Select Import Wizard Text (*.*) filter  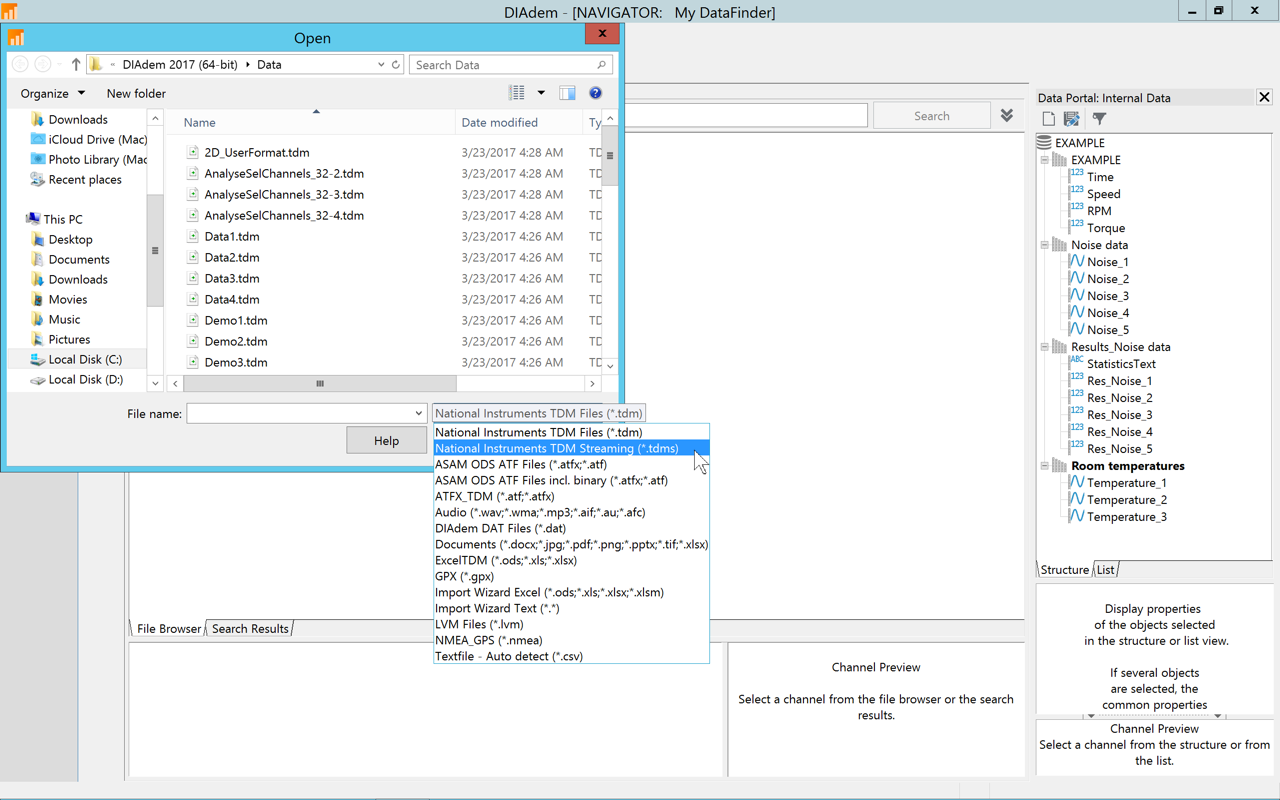(571, 608)
